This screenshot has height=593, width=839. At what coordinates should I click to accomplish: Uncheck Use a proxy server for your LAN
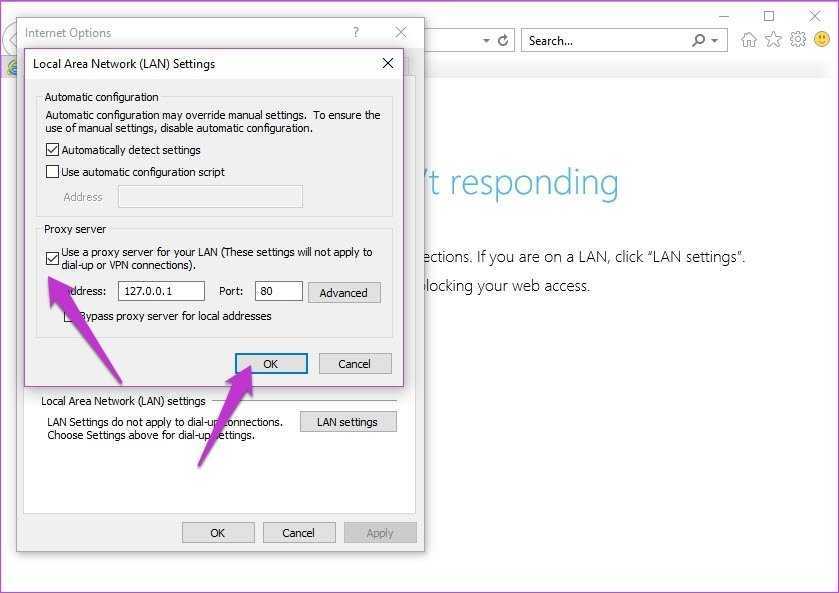tap(52, 259)
